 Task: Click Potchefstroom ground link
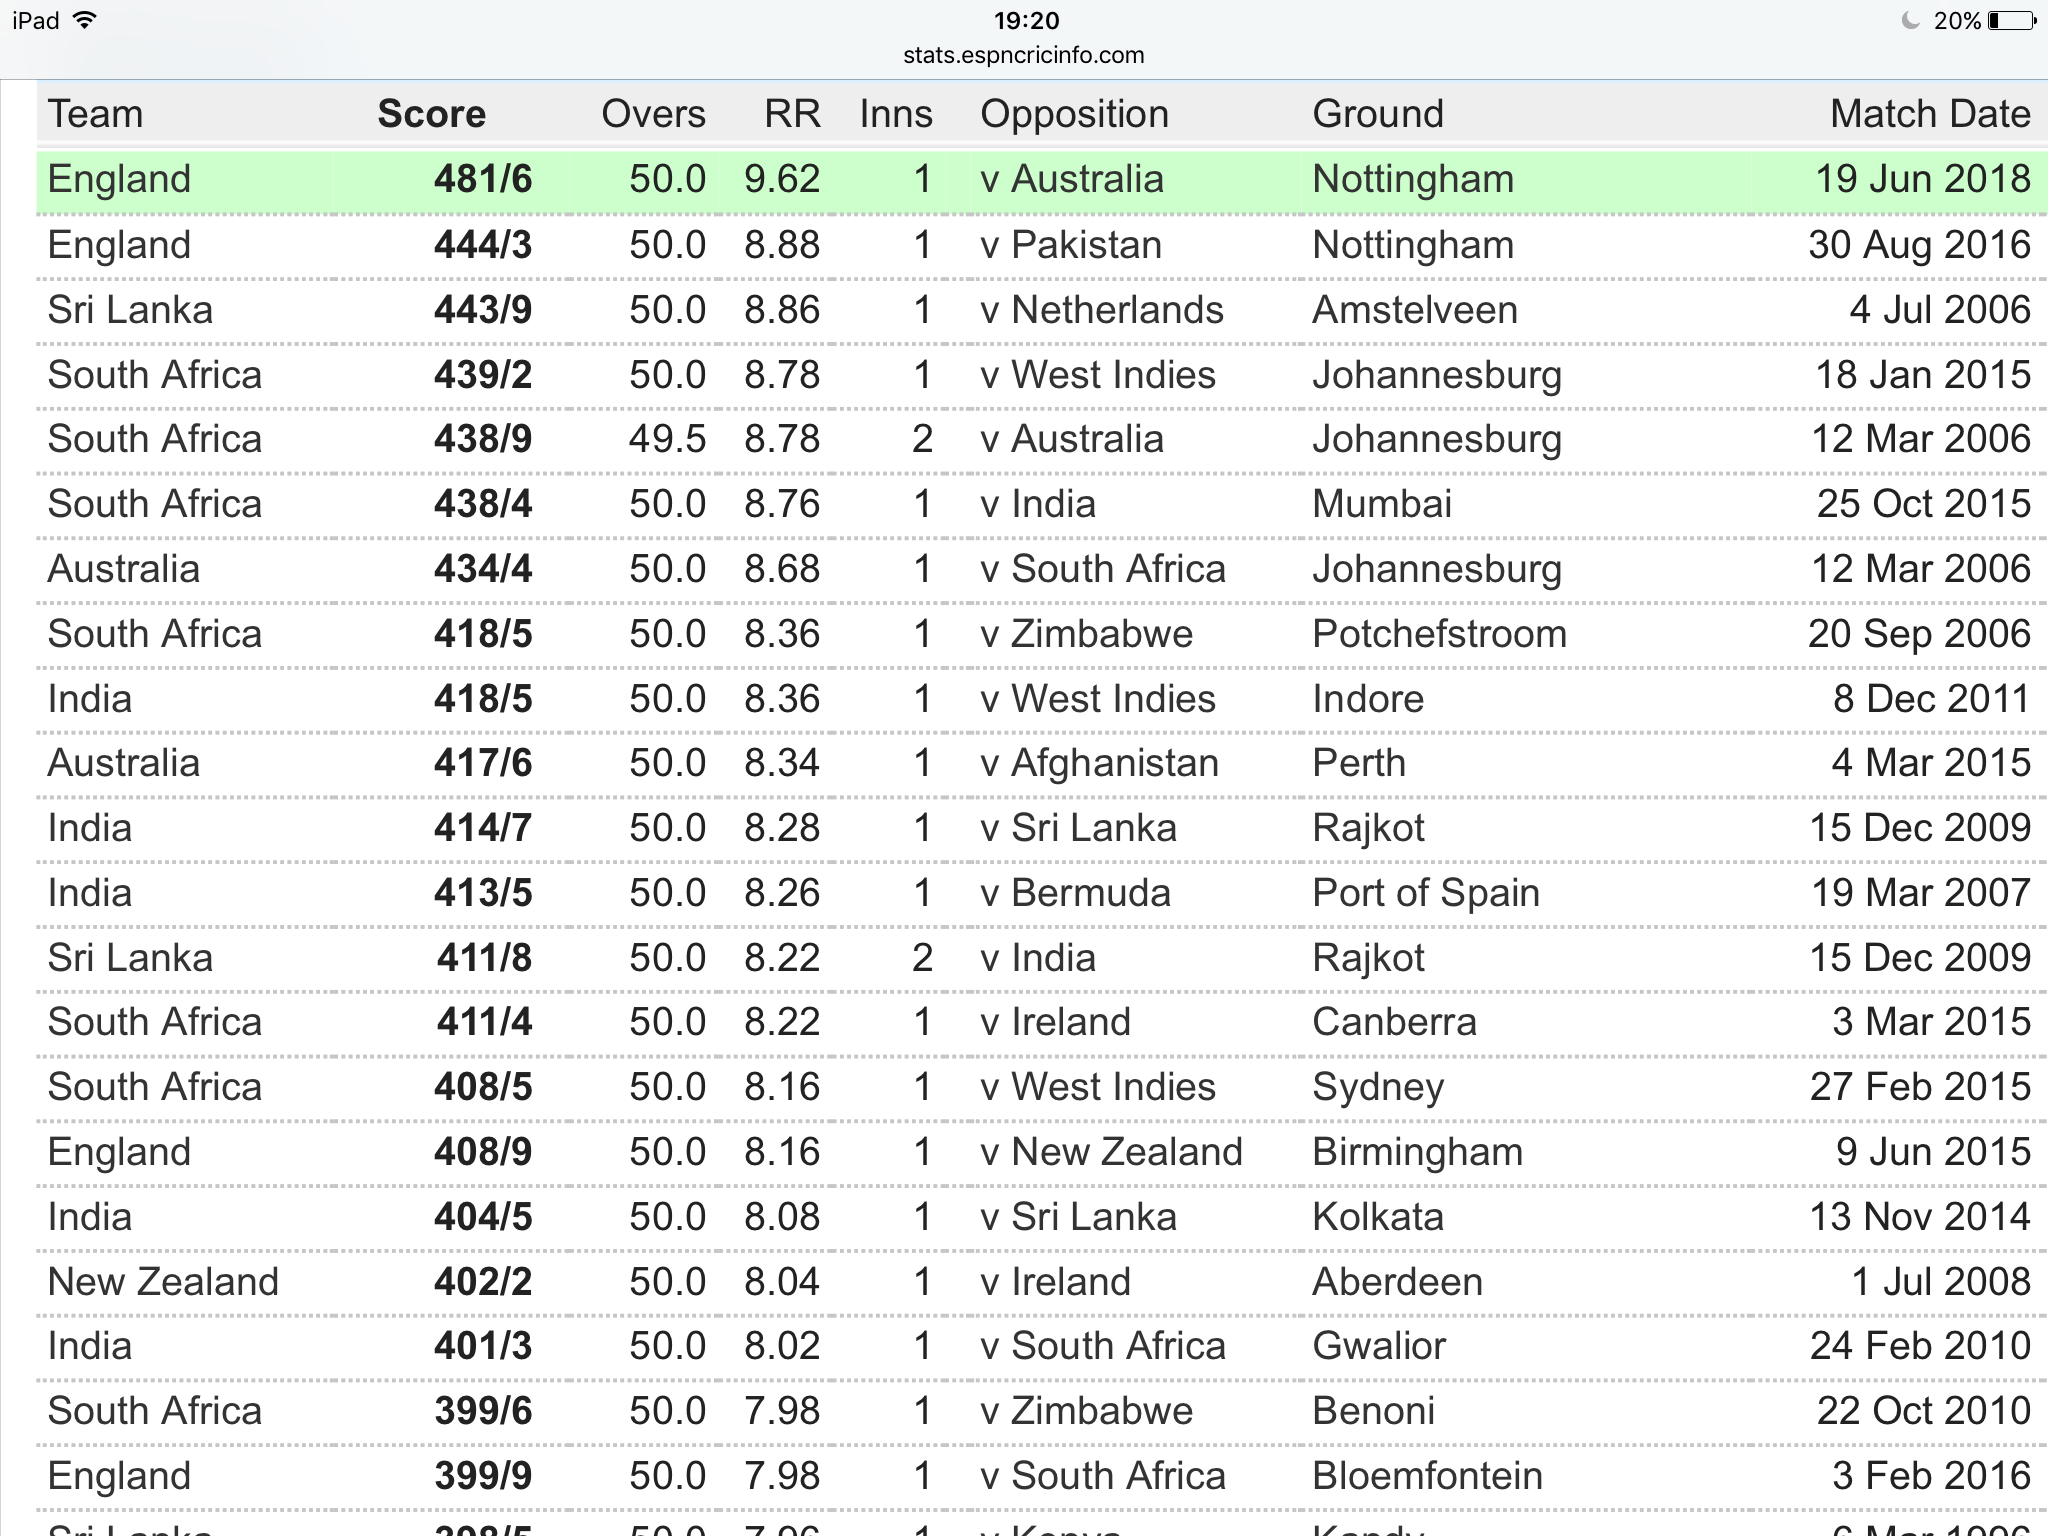pos(1439,634)
